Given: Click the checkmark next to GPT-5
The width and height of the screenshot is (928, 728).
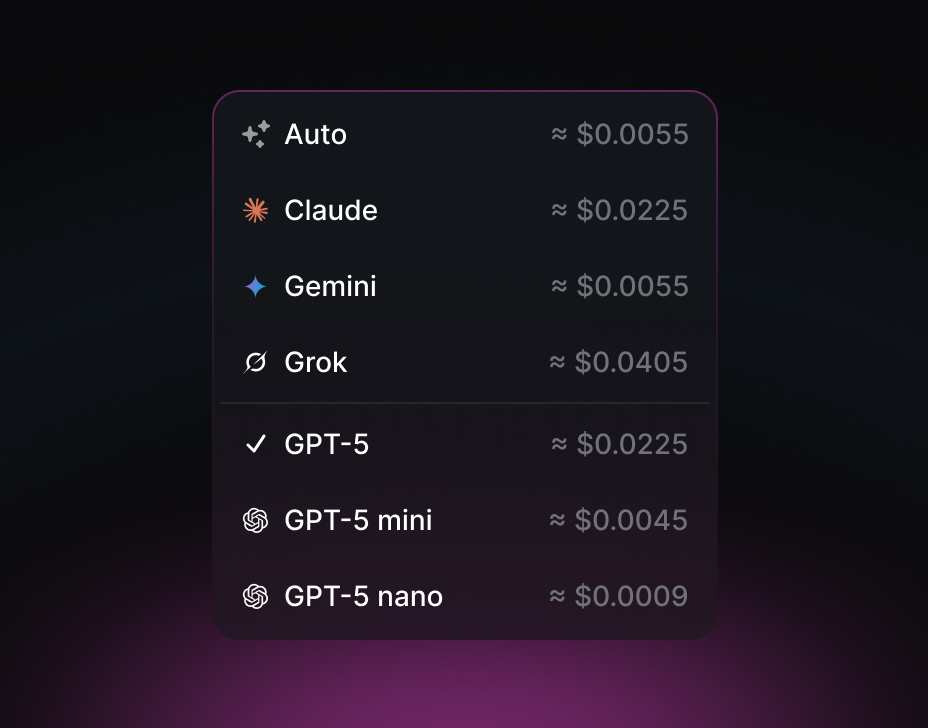Looking at the screenshot, I should tap(255, 444).
